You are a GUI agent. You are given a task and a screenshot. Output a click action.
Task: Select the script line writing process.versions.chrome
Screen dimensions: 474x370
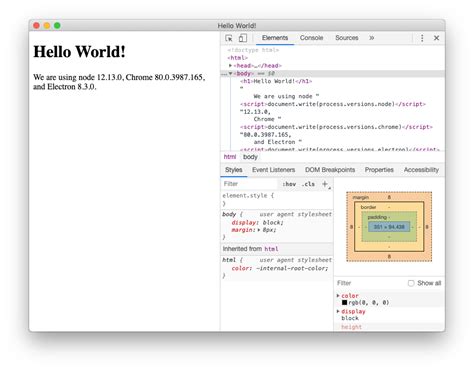click(336, 127)
